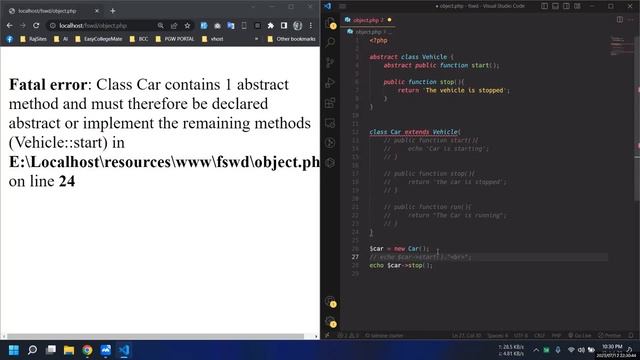Open RajSites bookmark folder
This screenshot has height=360, width=640.
[33, 39]
